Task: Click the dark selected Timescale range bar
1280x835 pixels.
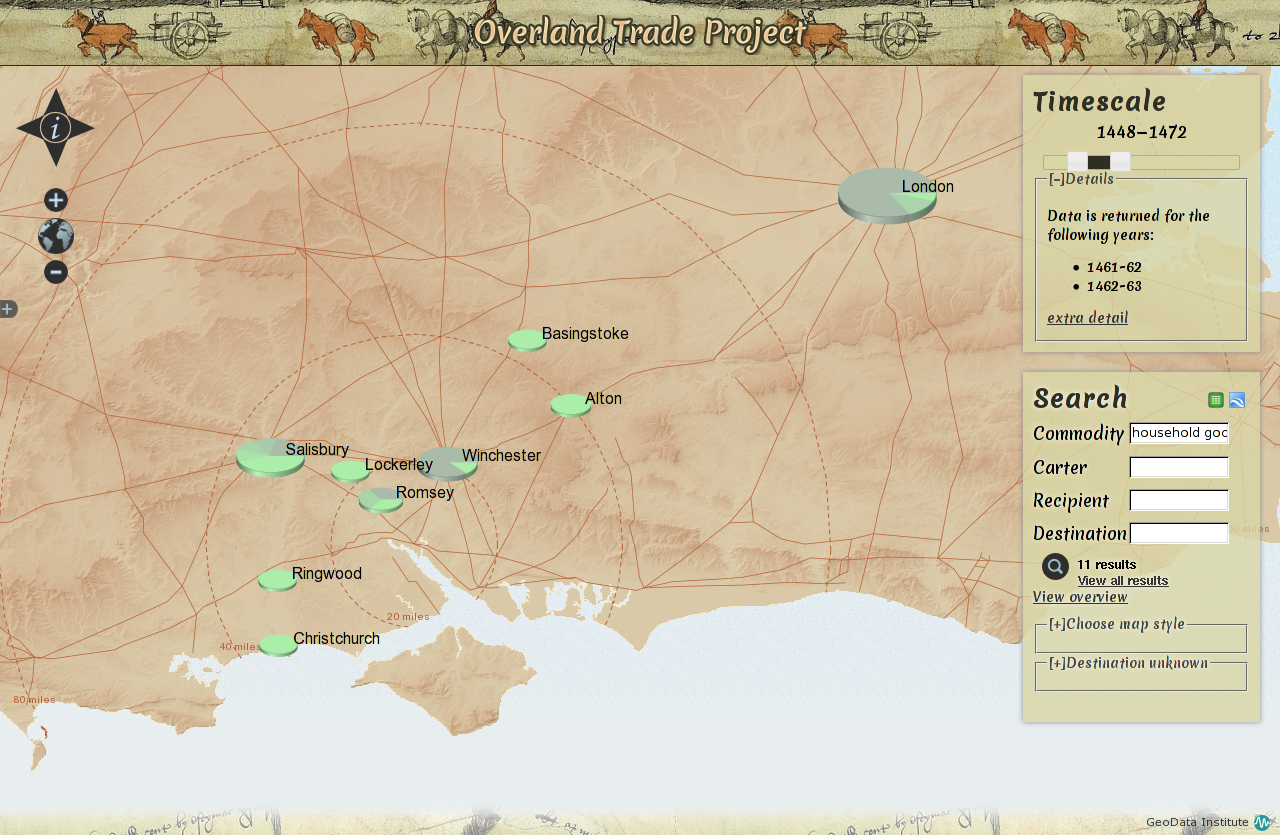Action: 1099,162
